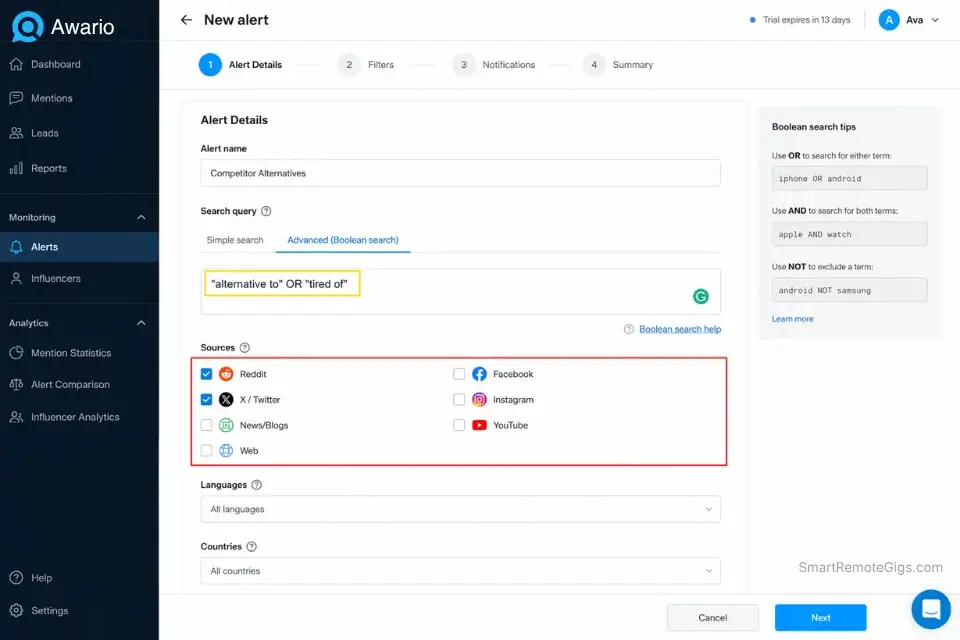Open the All languages dropdown

460,509
